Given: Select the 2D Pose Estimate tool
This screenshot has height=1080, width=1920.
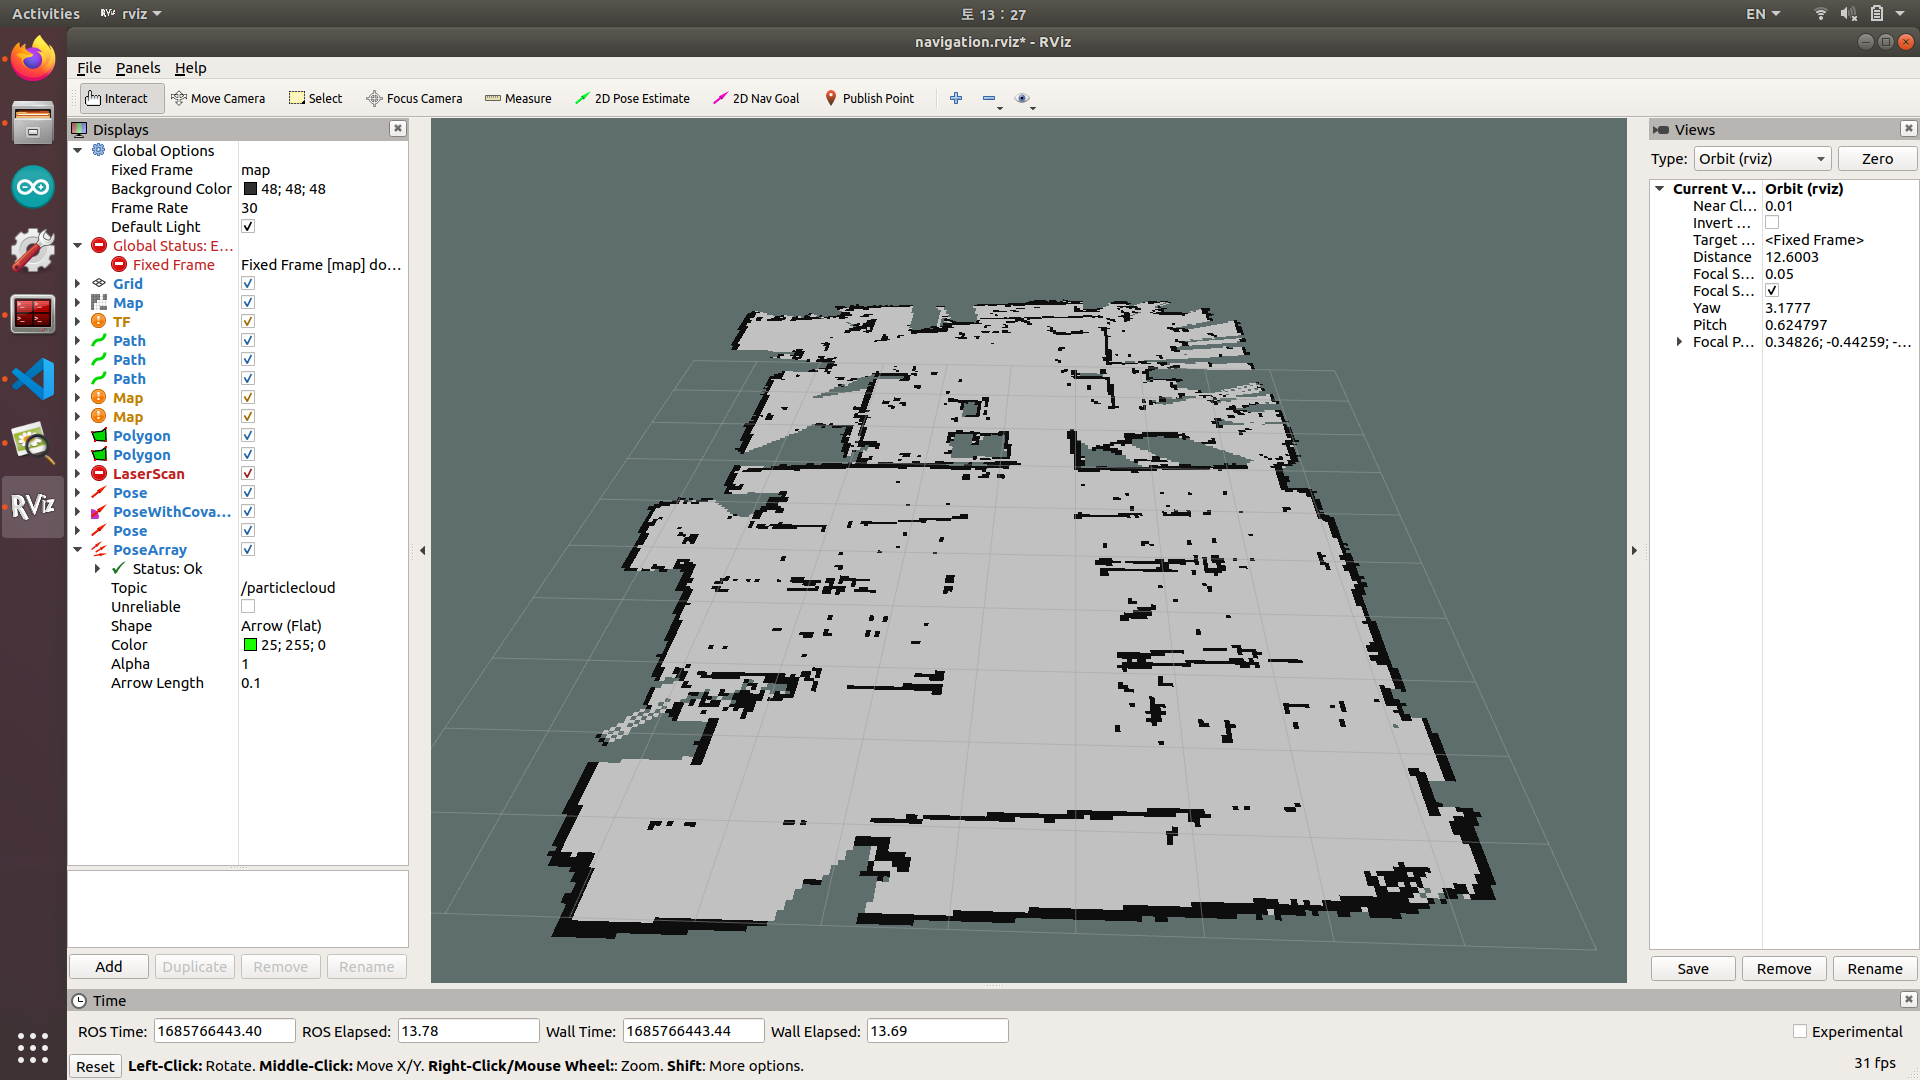Looking at the screenshot, I should [x=632, y=98].
